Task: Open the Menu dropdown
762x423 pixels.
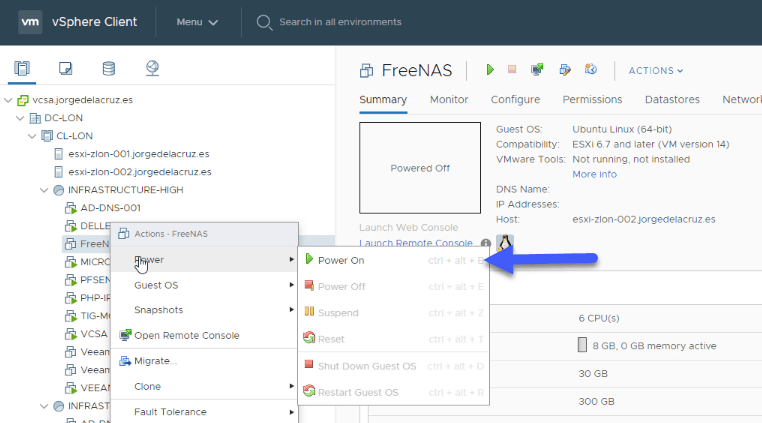Action: [x=197, y=22]
